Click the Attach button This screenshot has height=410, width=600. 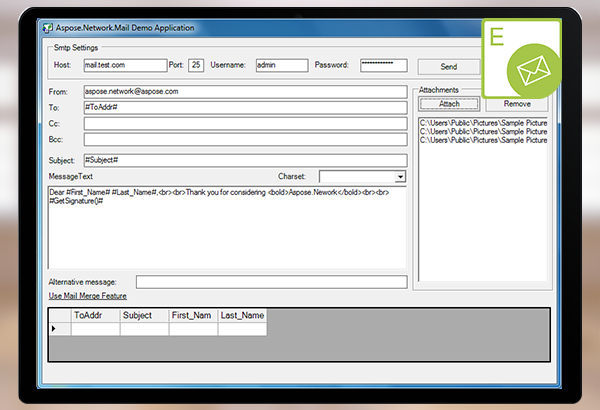coord(449,104)
